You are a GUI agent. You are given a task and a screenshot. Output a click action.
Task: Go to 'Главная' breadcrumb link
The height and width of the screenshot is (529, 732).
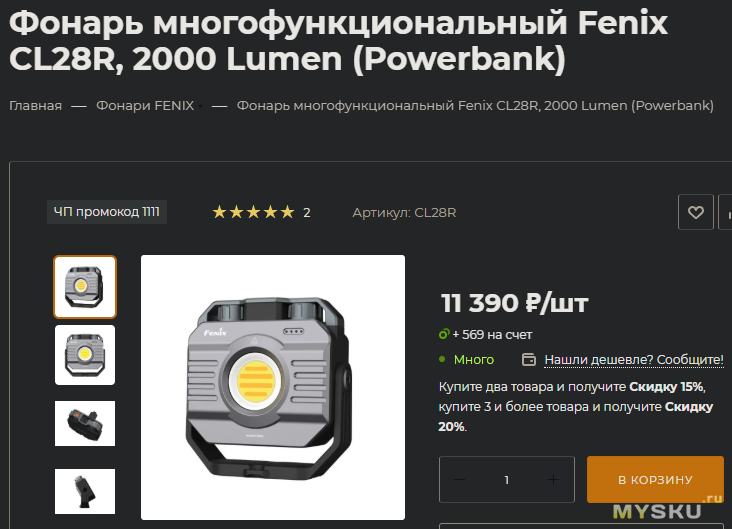click(35, 106)
